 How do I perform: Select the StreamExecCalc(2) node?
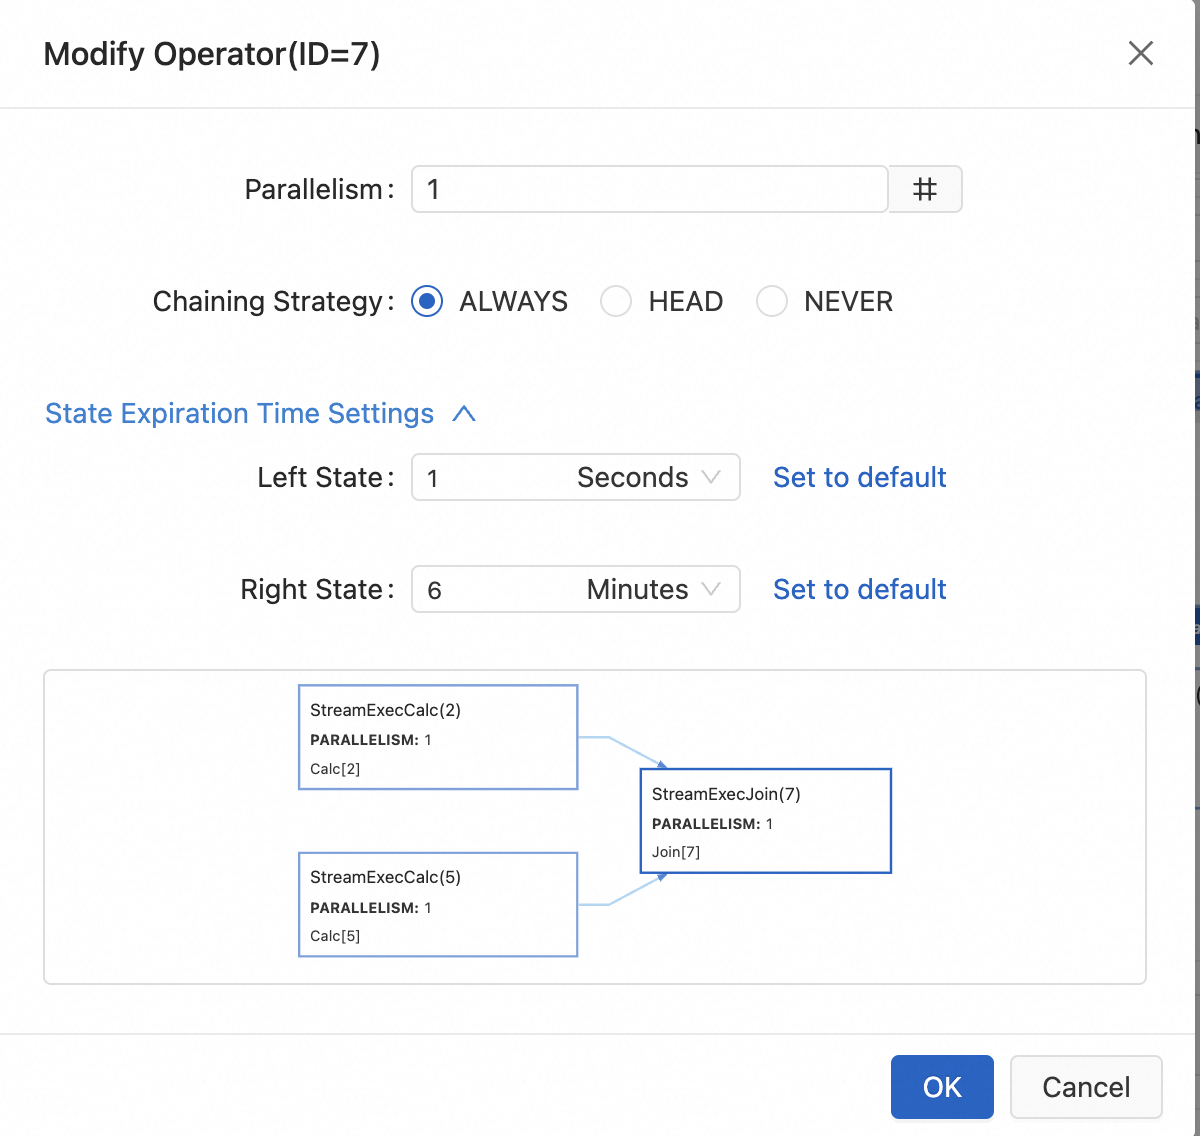click(x=438, y=737)
